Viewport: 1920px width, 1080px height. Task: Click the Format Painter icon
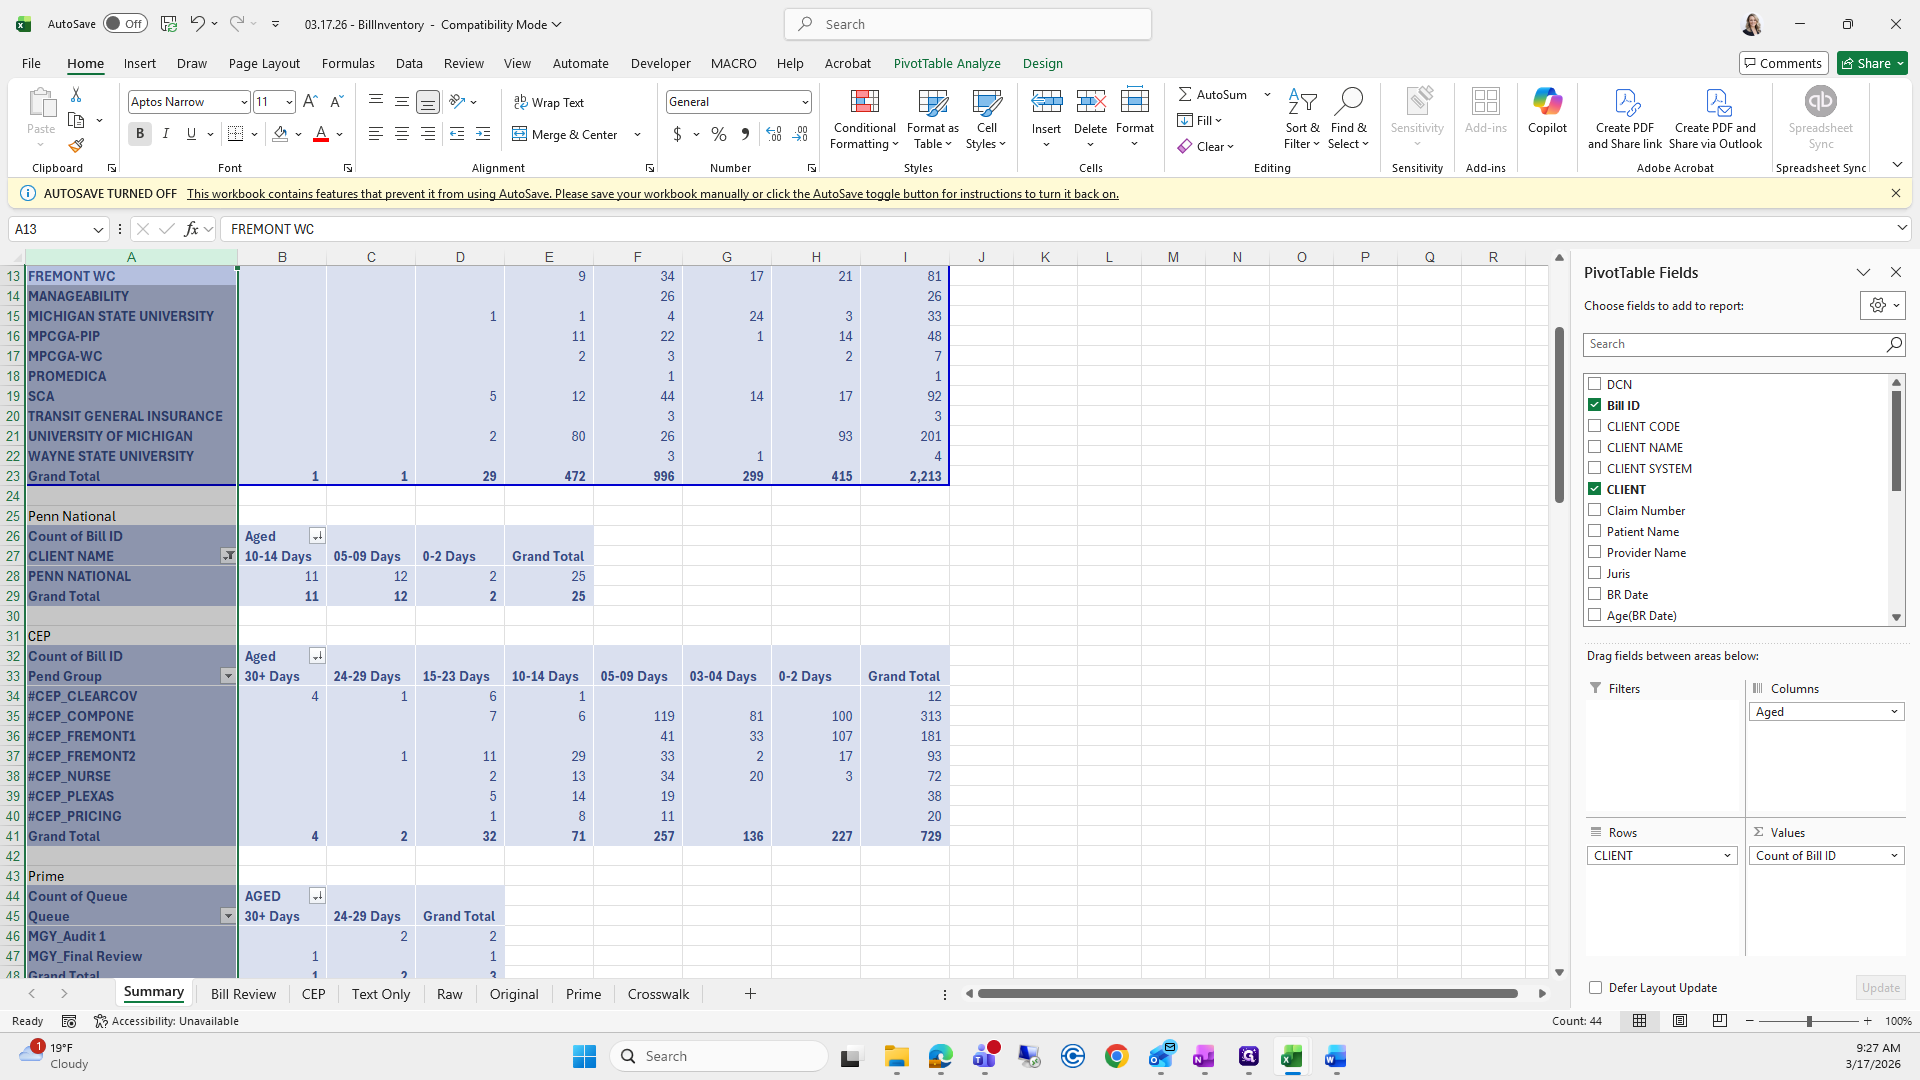(x=76, y=146)
